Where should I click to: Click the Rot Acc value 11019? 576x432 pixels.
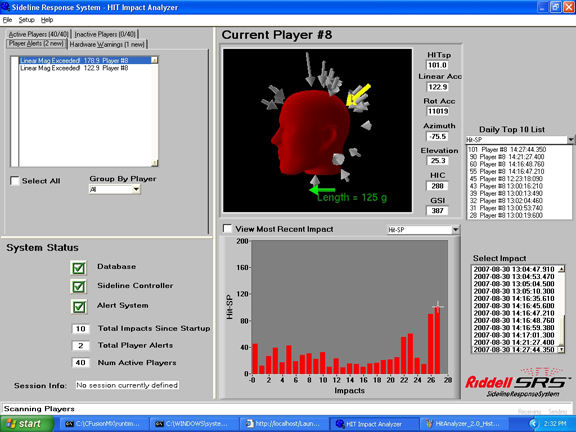coord(437,111)
